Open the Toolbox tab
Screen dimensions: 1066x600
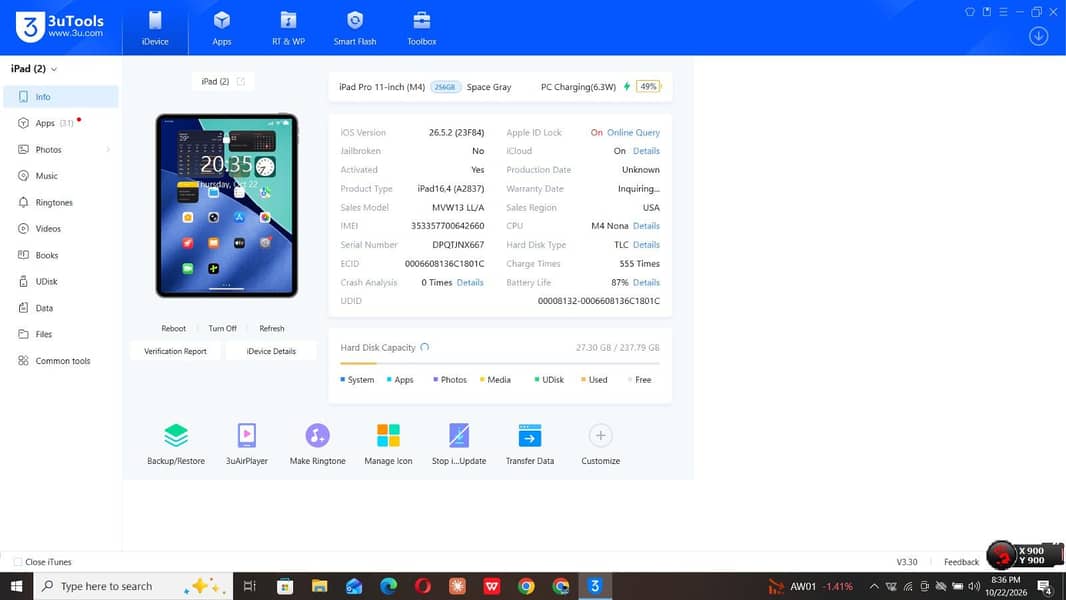pos(422,28)
